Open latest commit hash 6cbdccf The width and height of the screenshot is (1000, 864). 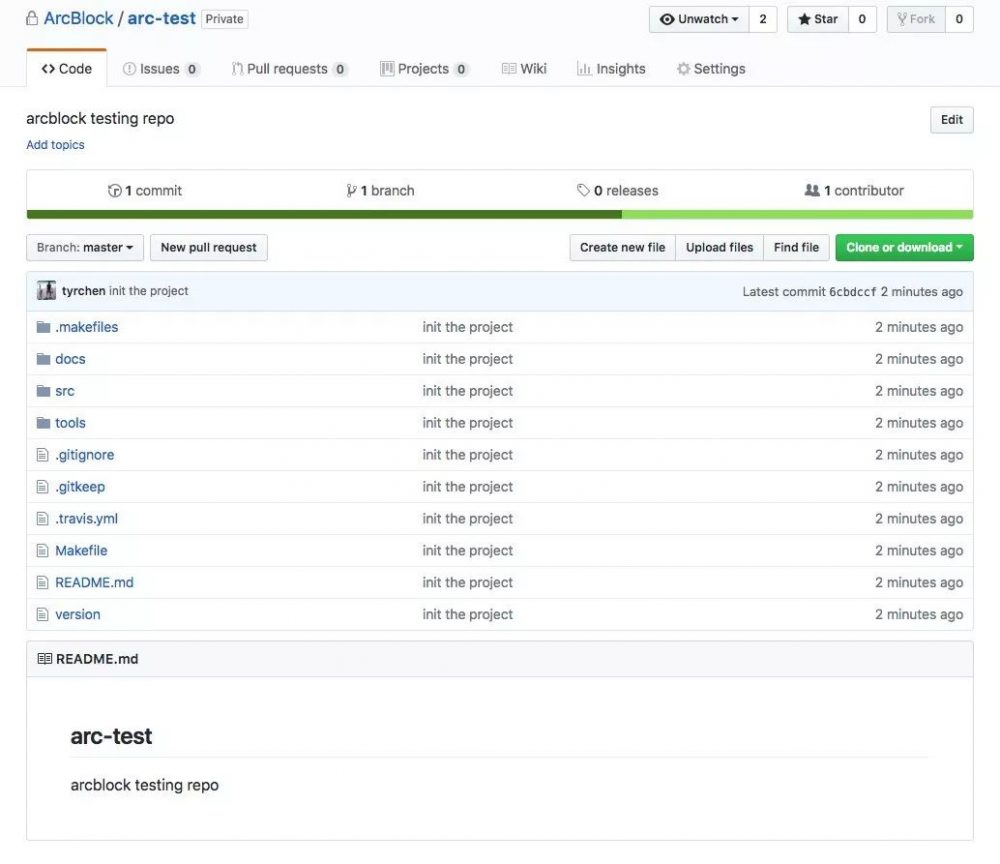click(853, 291)
